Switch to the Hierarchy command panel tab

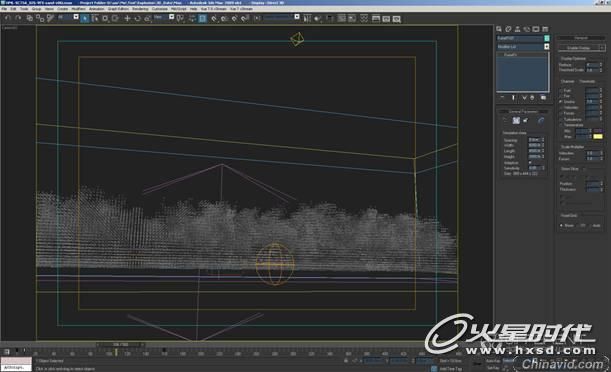point(517,29)
